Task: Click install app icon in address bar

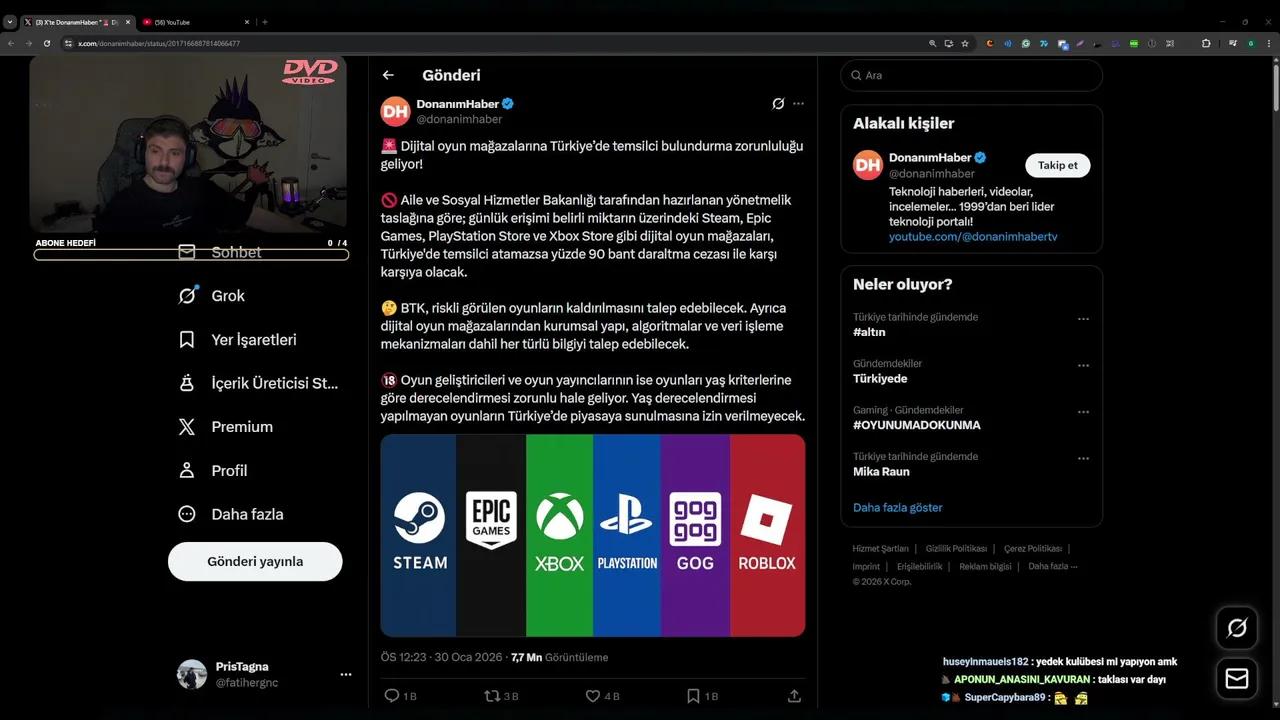Action: pos(949,44)
